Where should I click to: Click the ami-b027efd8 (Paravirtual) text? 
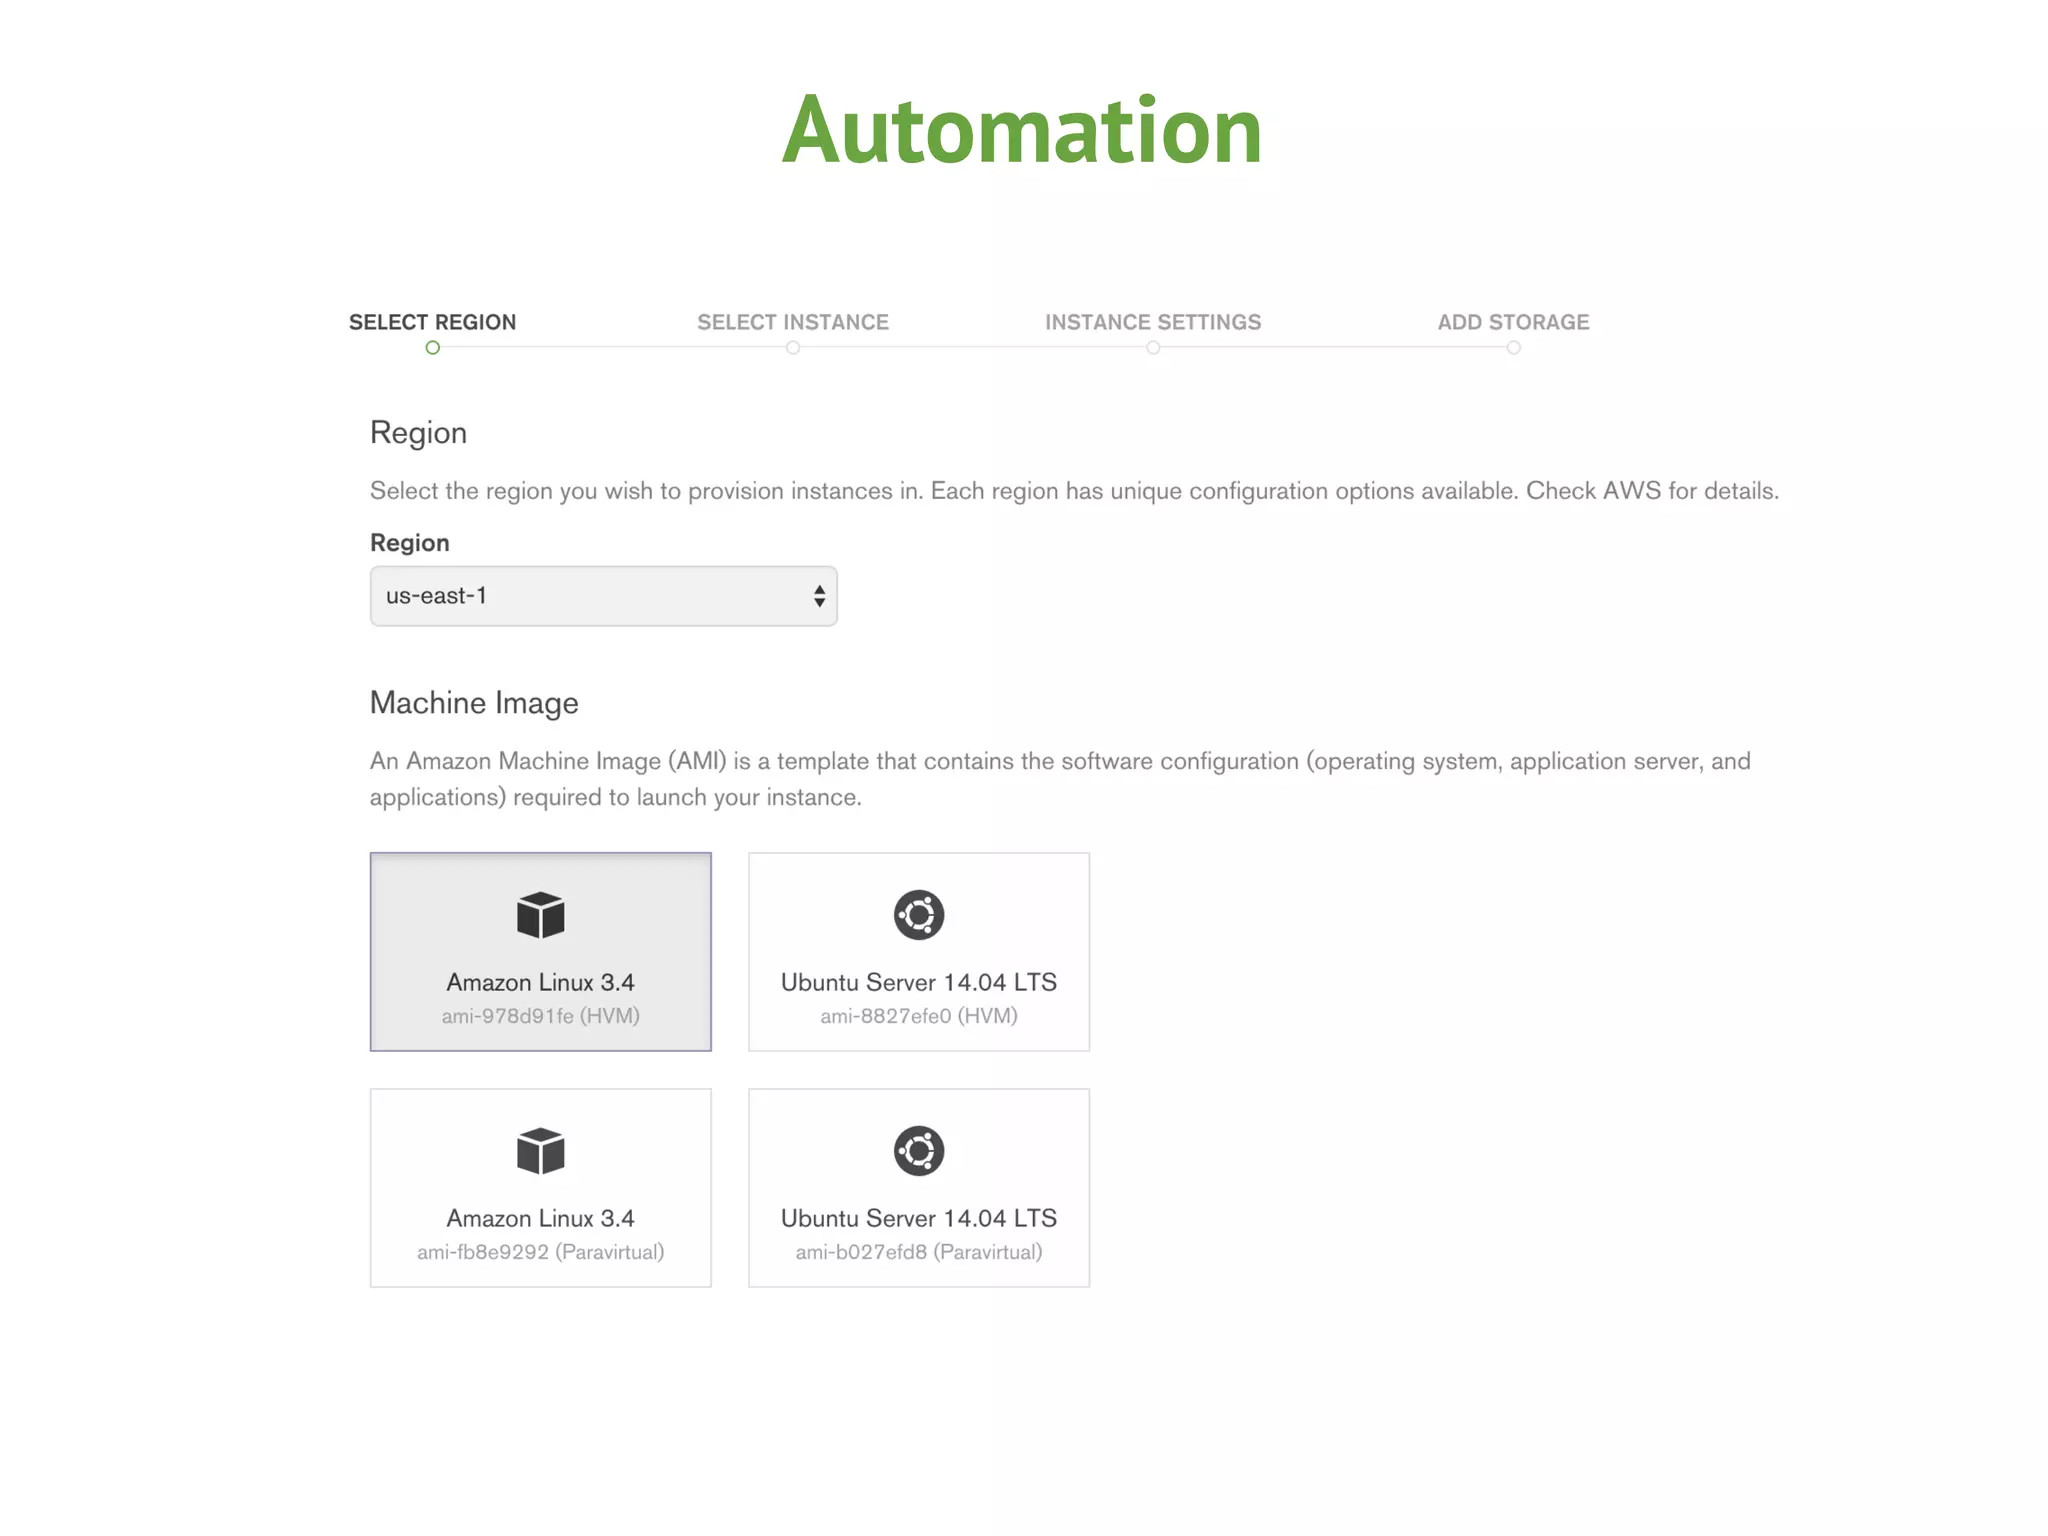tap(919, 1252)
